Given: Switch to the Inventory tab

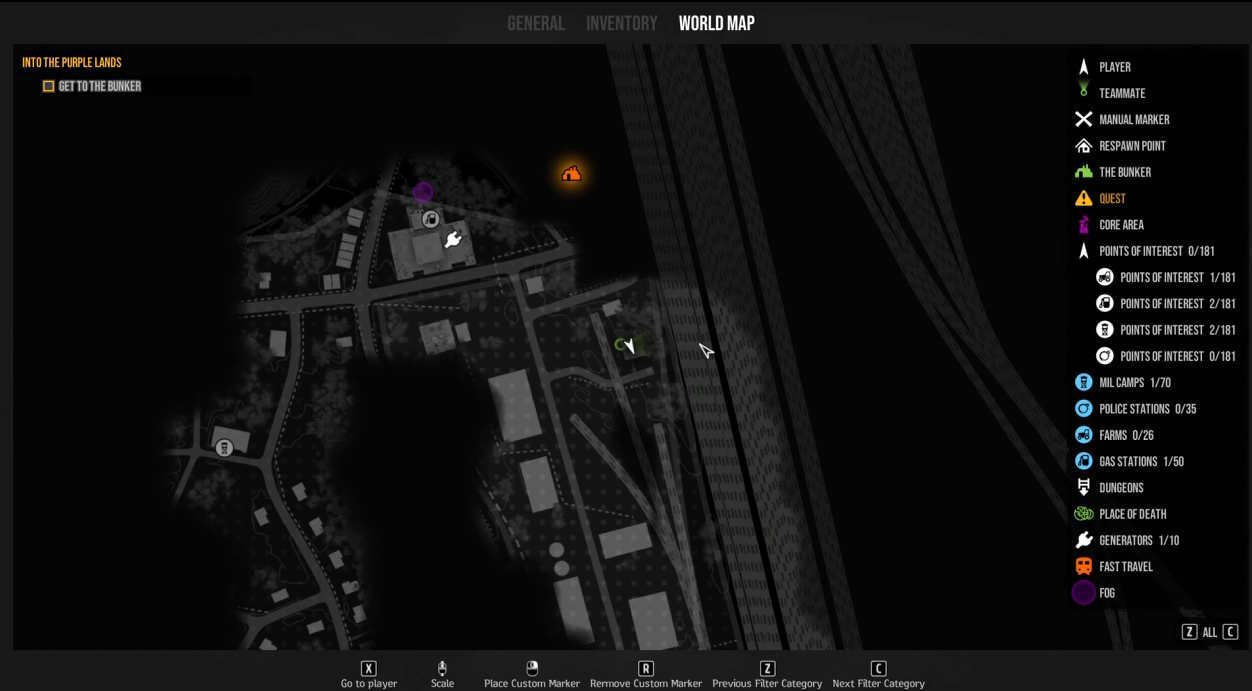Looking at the screenshot, I should 621,23.
